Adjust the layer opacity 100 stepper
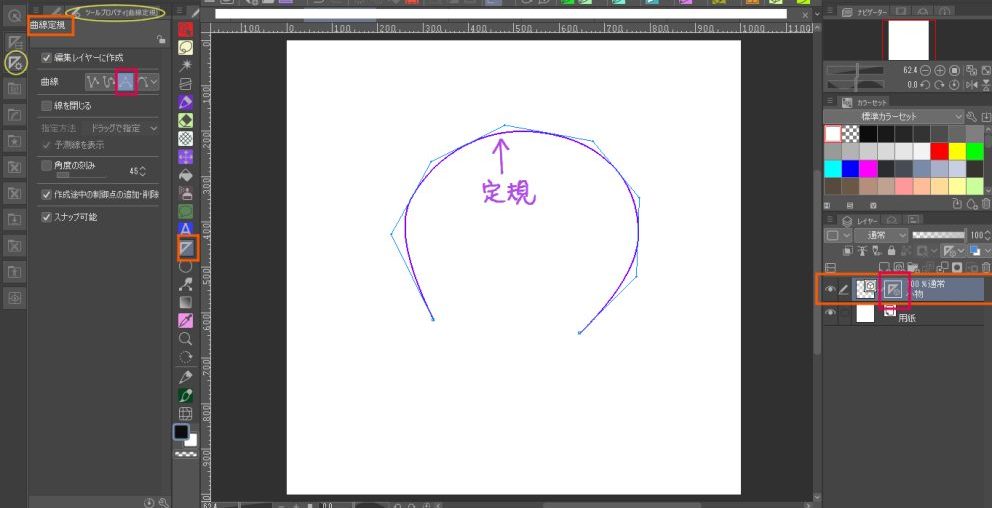This screenshot has width=992, height=508. (x=989, y=235)
